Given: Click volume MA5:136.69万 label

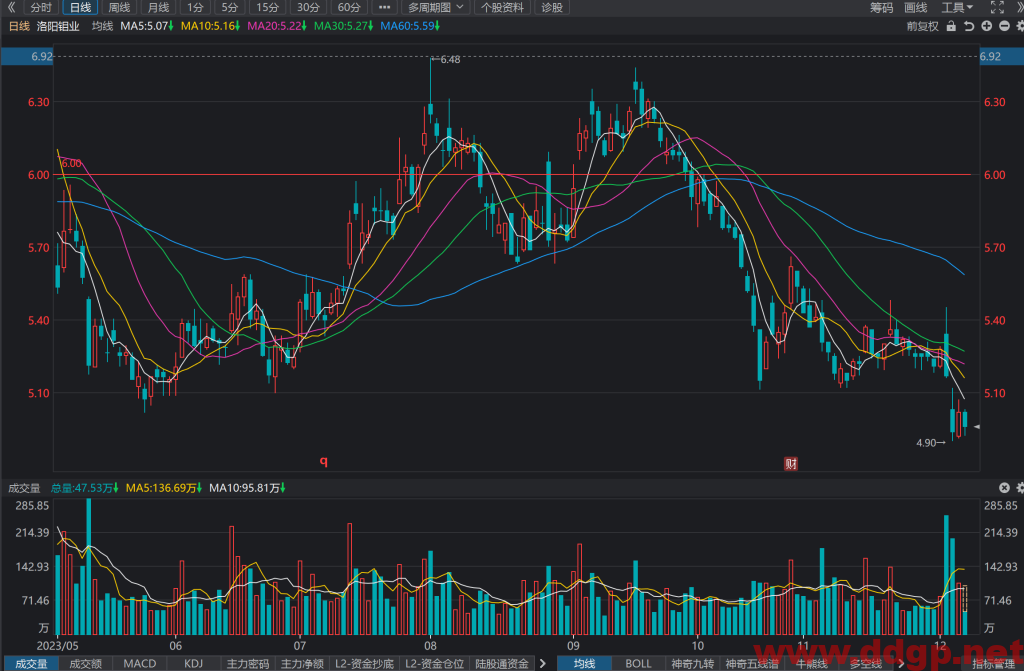Looking at the screenshot, I should pyautogui.click(x=164, y=488).
